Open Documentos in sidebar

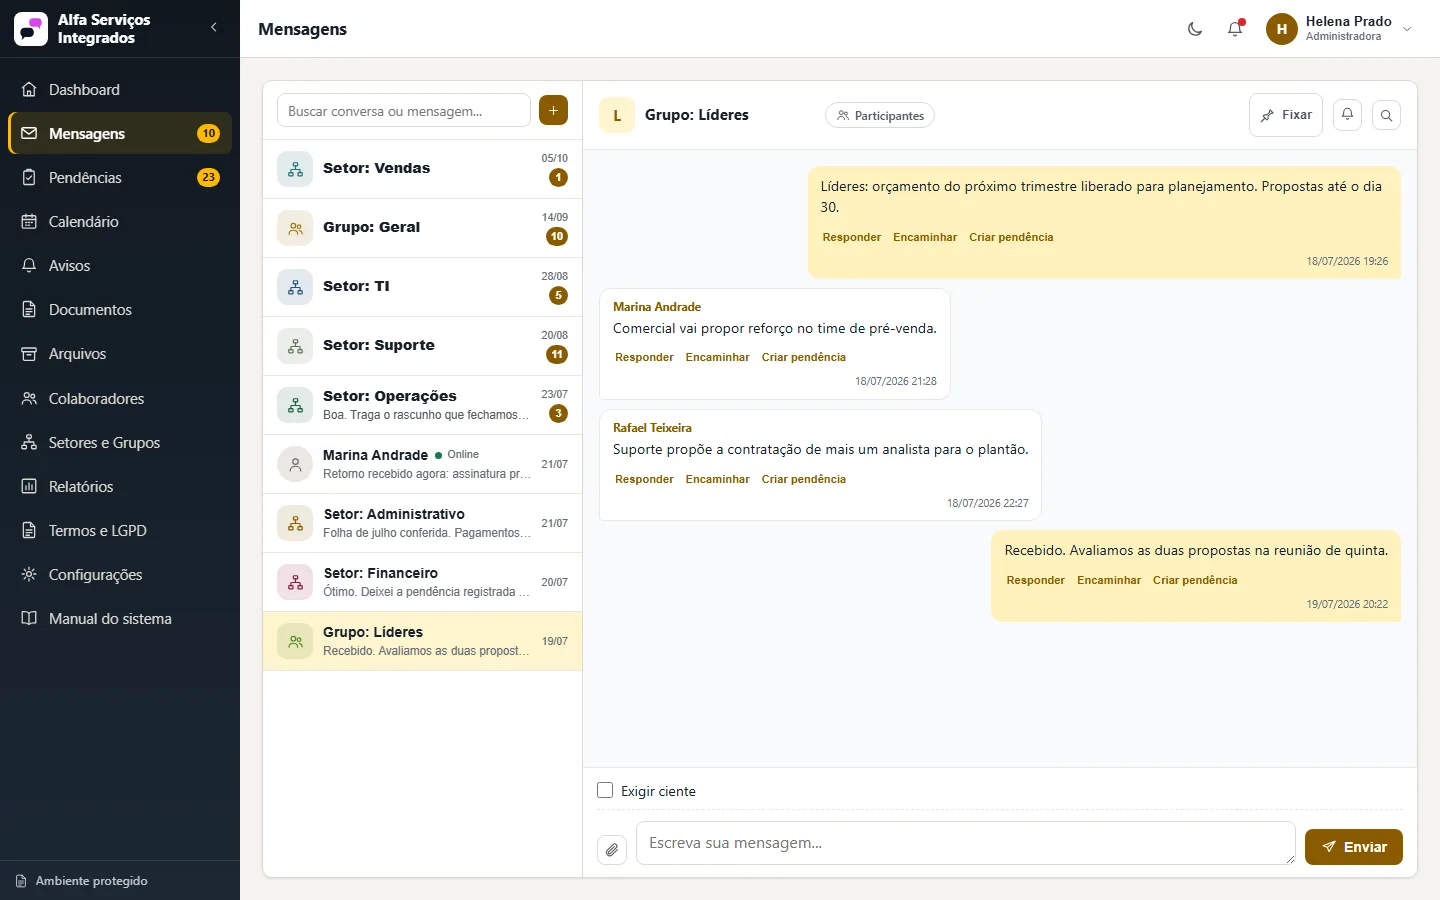click(x=120, y=309)
